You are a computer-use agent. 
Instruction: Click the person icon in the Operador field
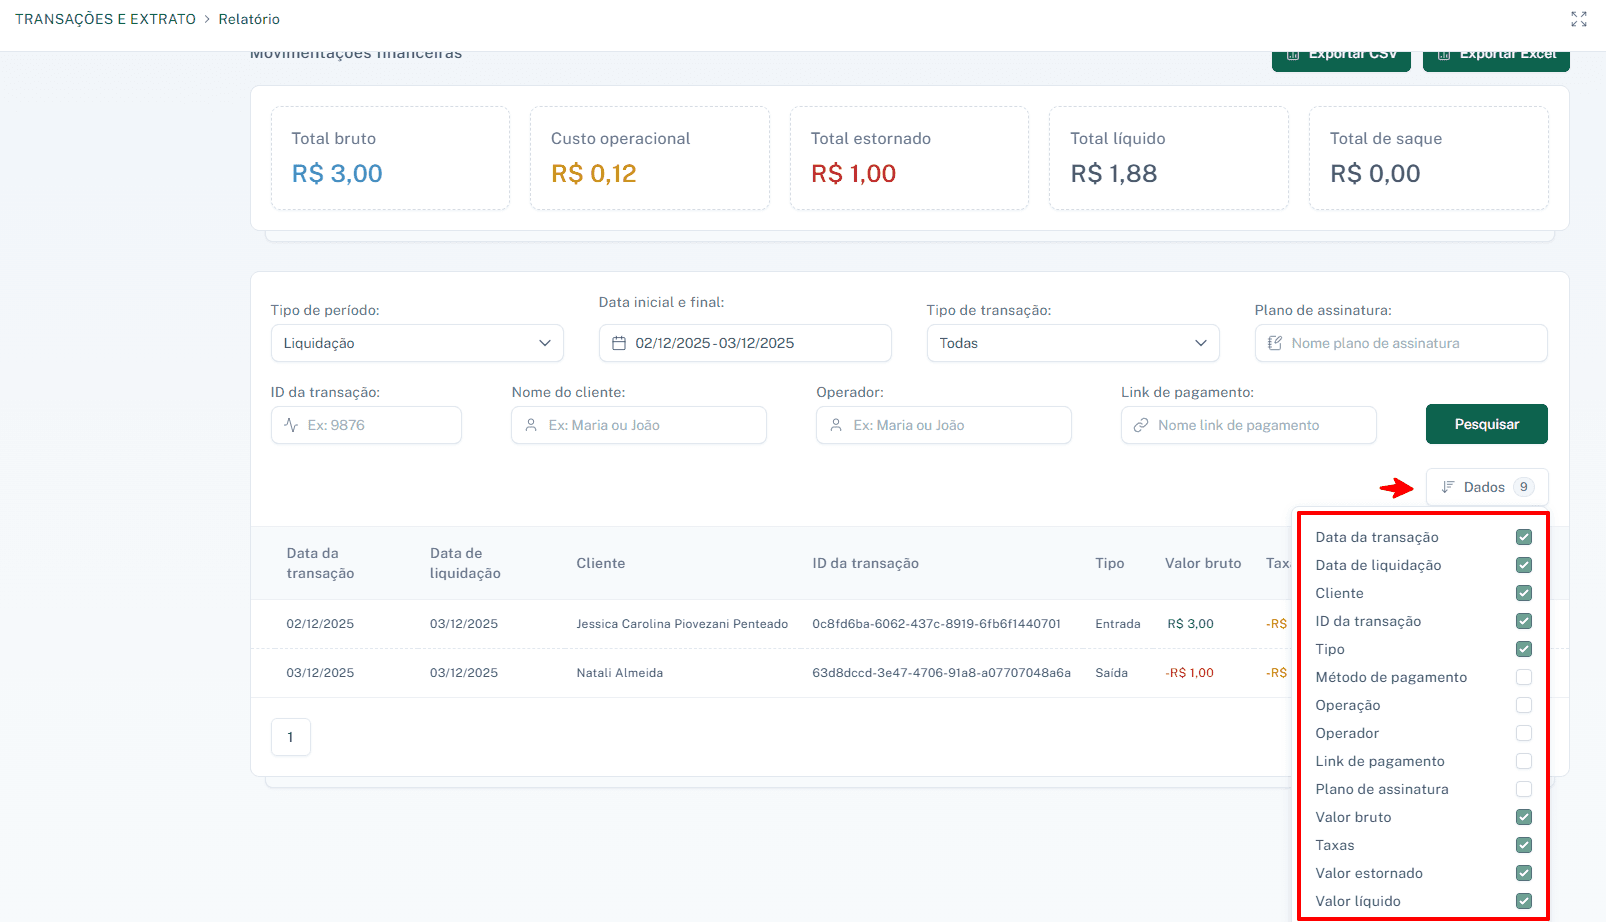[x=836, y=425]
